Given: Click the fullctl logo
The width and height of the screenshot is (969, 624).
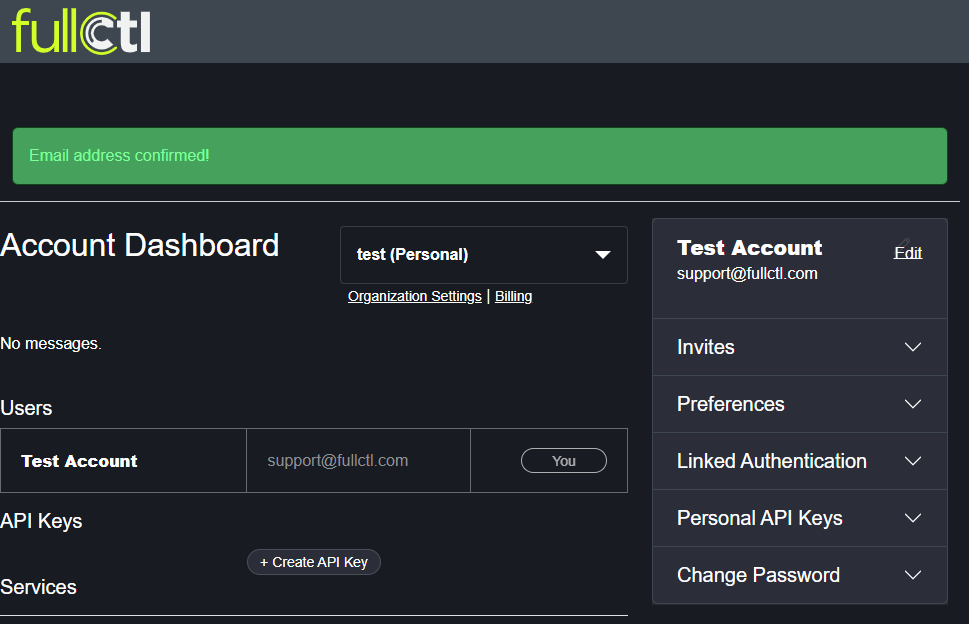Looking at the screenshot, I should coord(81,31).
